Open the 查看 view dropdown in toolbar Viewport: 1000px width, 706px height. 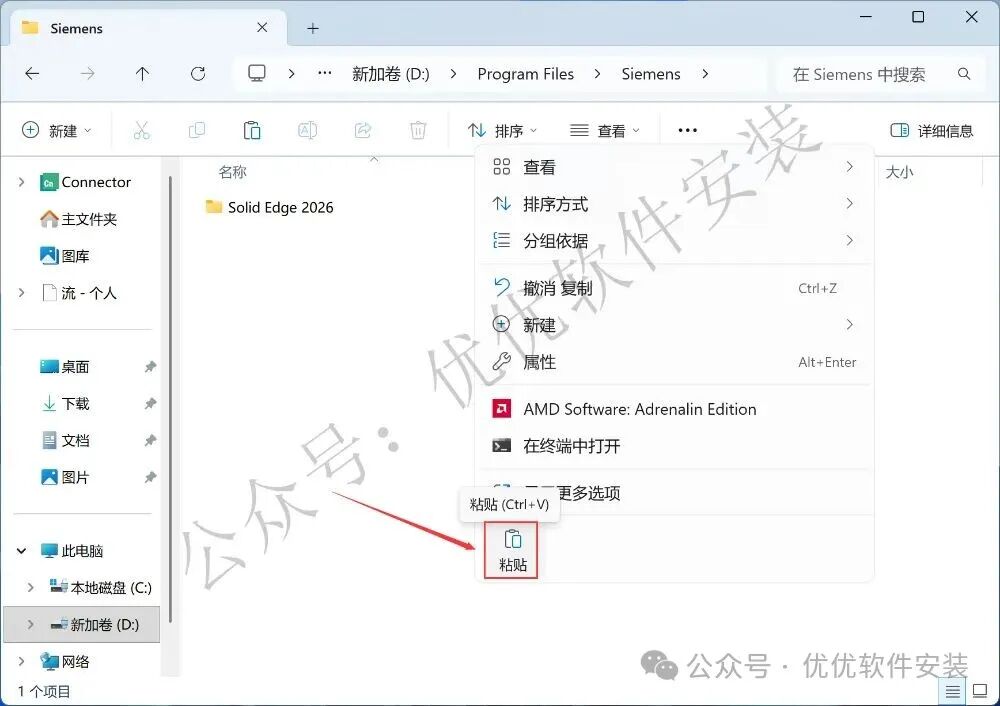[605, 131]
